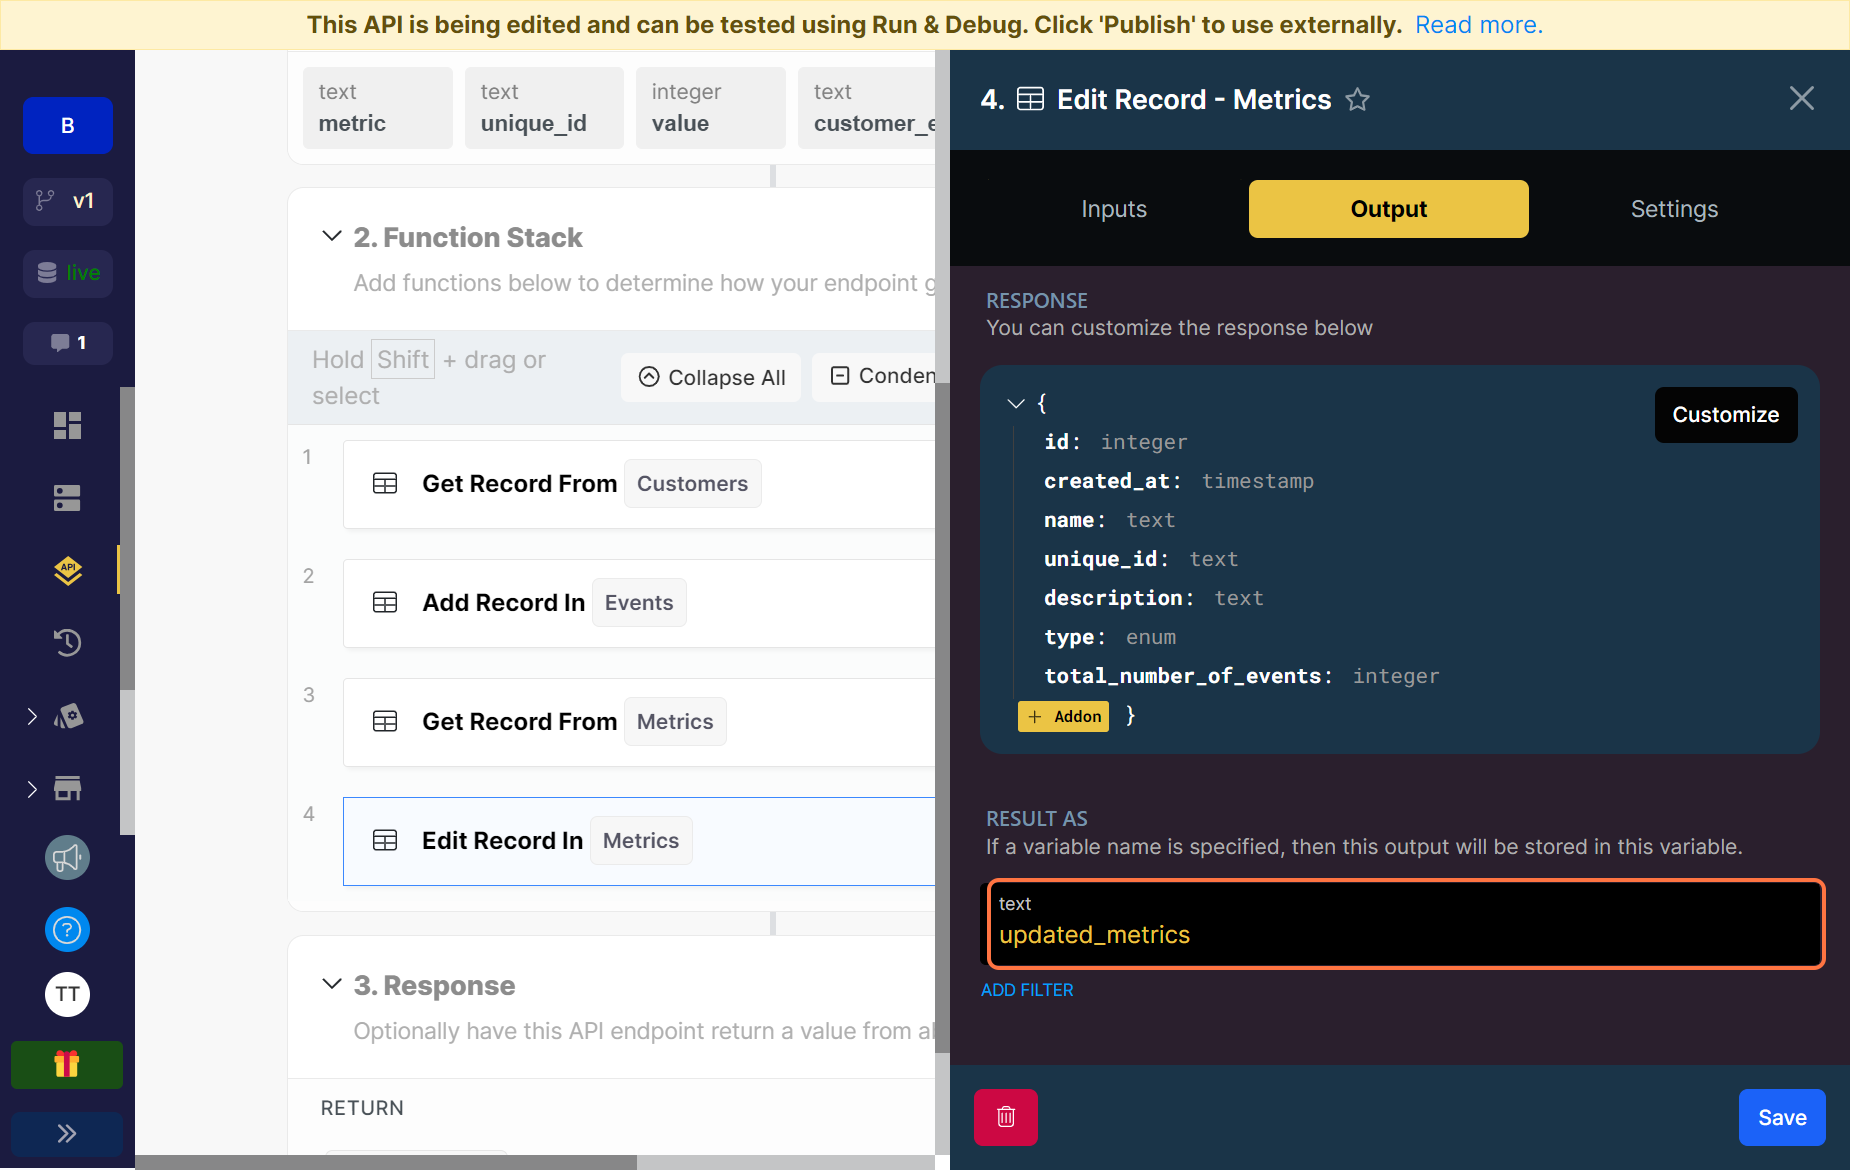Click the id integer field
This screenshot has height=1170, width=1850.
tap(1116, 442)
